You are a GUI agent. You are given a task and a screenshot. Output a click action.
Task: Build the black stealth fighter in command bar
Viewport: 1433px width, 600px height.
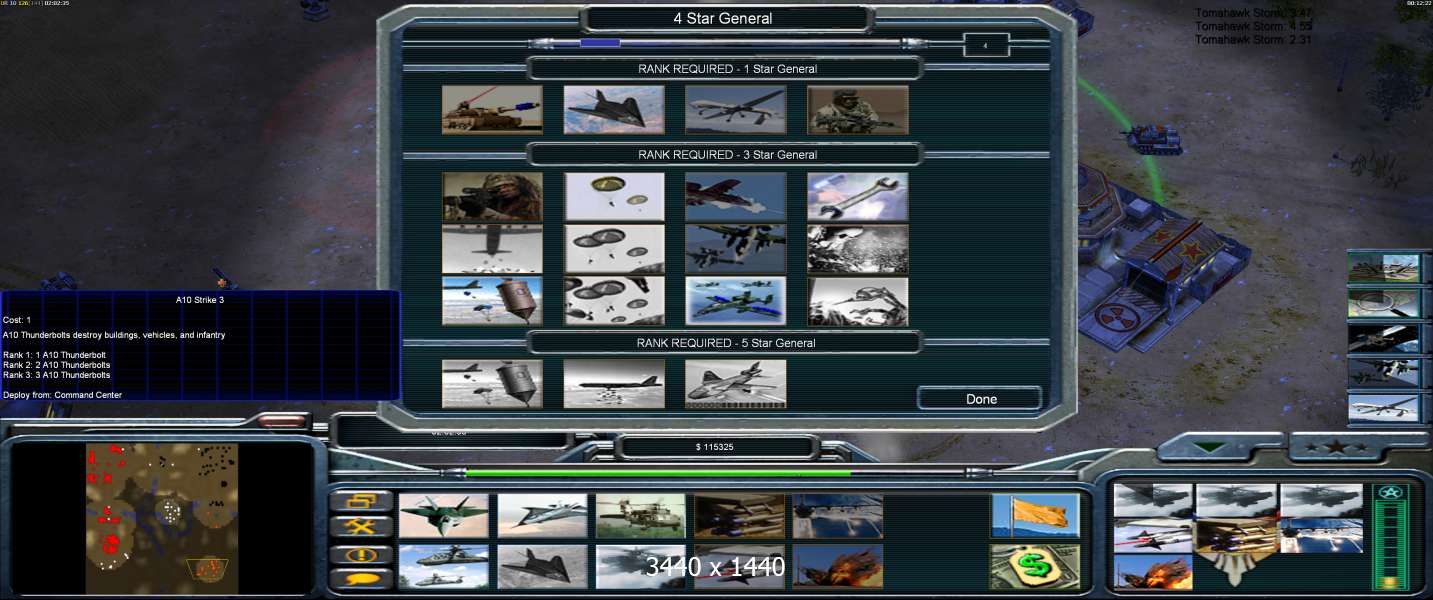[x=542, y=567]
